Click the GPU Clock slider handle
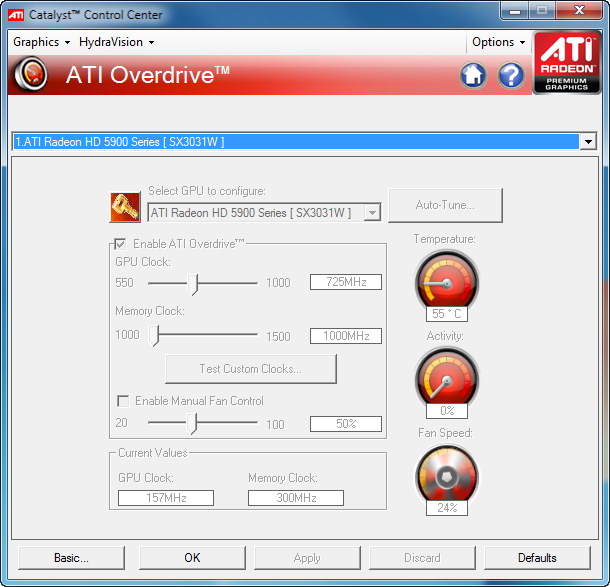This screenshot has height=587, width=610. [x=196, y=283]
